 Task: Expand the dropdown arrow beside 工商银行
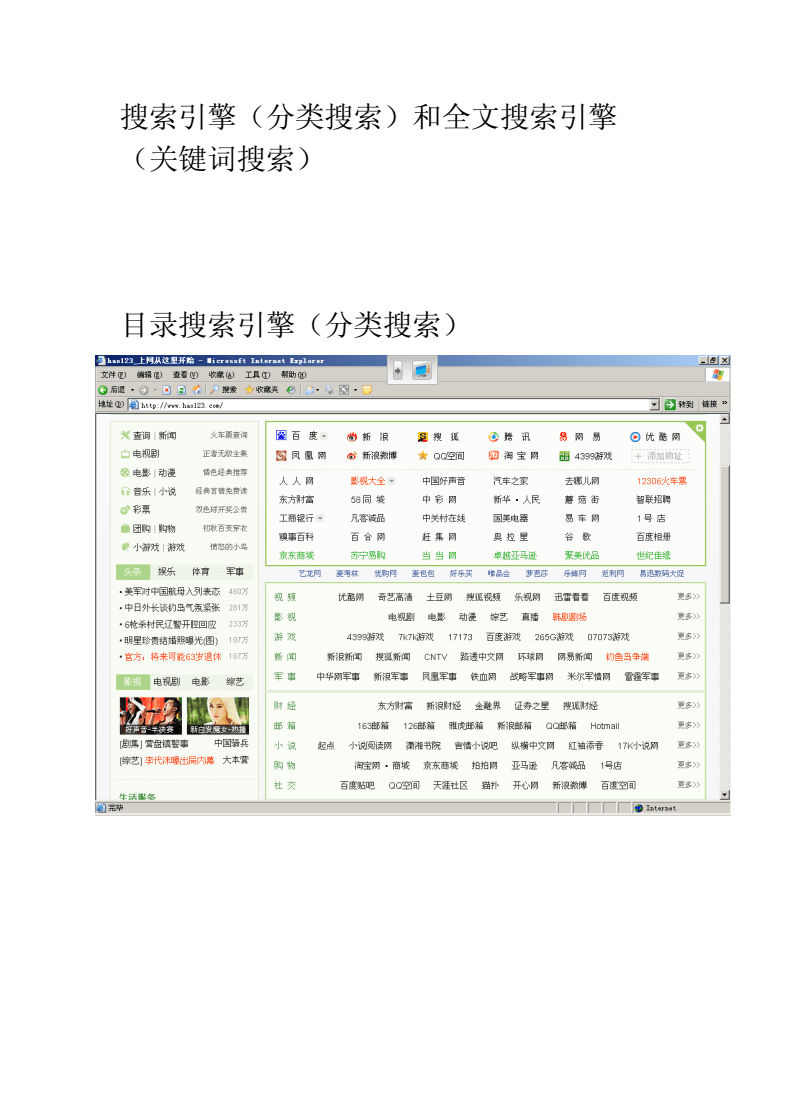tap(320, 519)
